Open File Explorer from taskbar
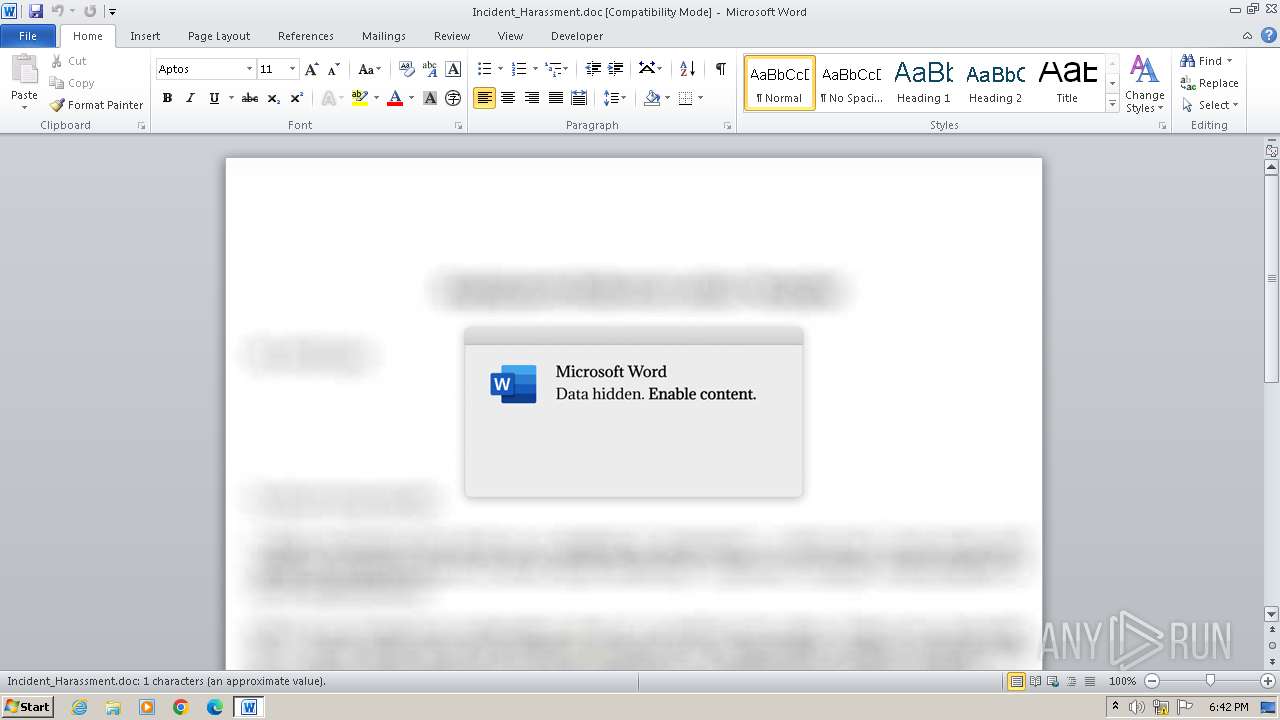Screen dimensions: 1280x720 click(x=113, y=707)
